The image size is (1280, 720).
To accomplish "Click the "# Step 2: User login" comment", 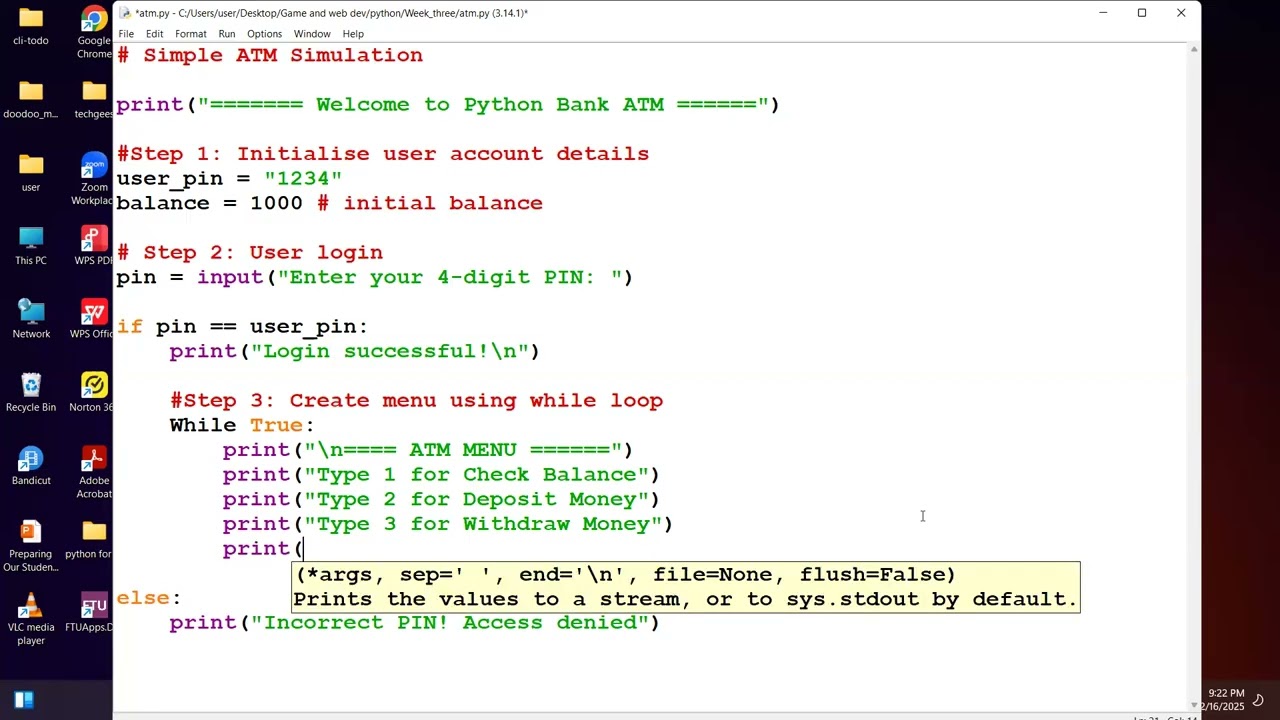I will pyautogui.click(x=250, y=252).
